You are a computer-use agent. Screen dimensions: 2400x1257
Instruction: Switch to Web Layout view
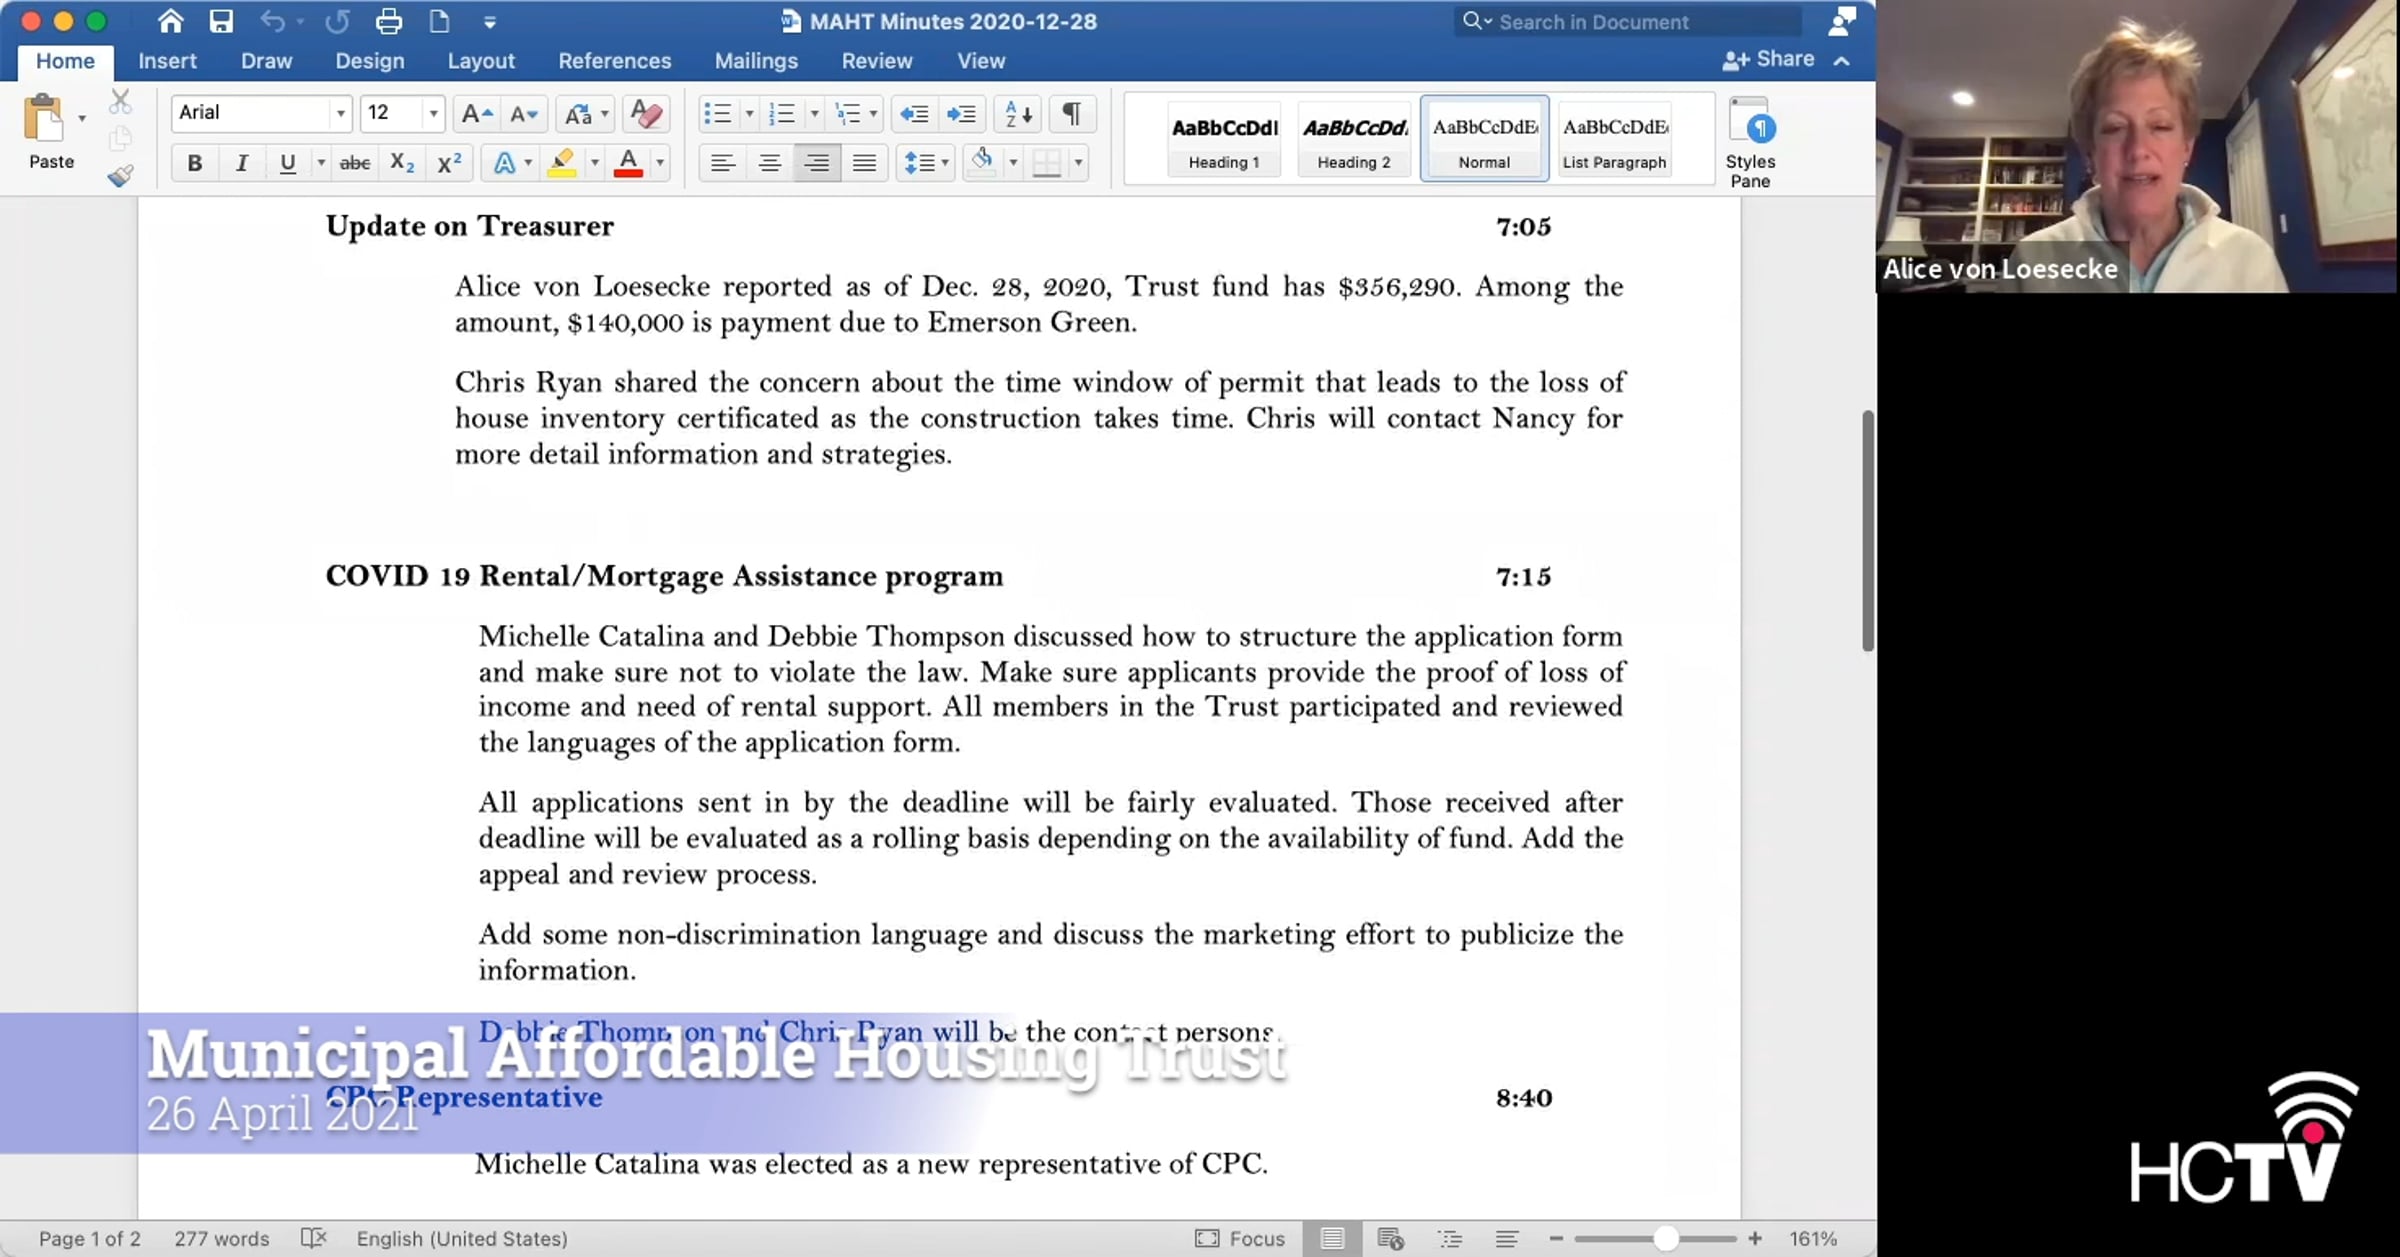[x=1390, y=1238]
